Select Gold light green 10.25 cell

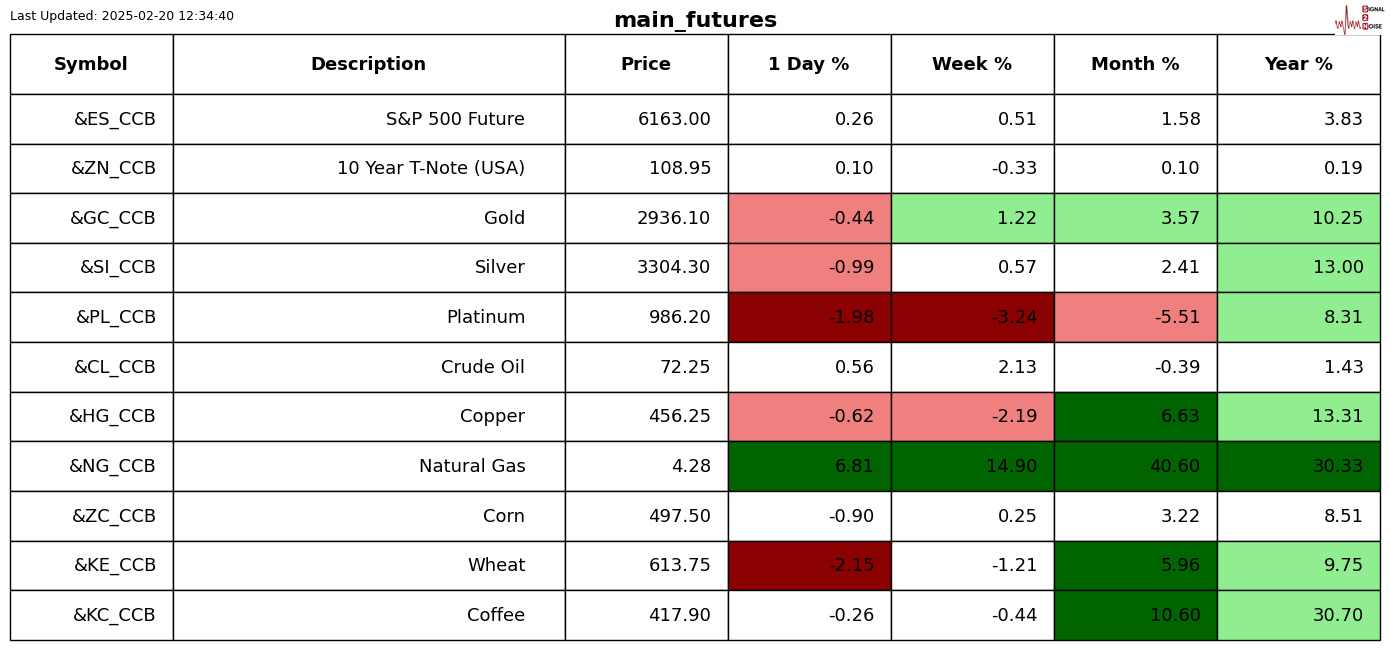point(1298,219)
